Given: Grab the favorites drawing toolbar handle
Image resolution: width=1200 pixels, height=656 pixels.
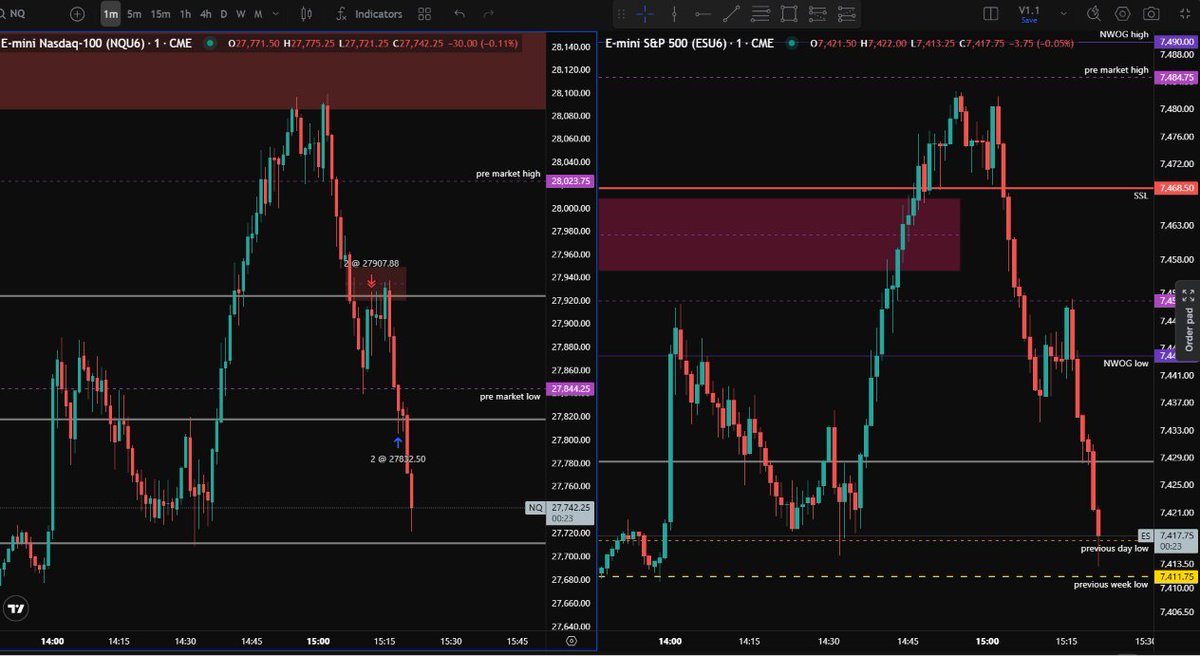Looking at the screenshot, I should [622, 14].
